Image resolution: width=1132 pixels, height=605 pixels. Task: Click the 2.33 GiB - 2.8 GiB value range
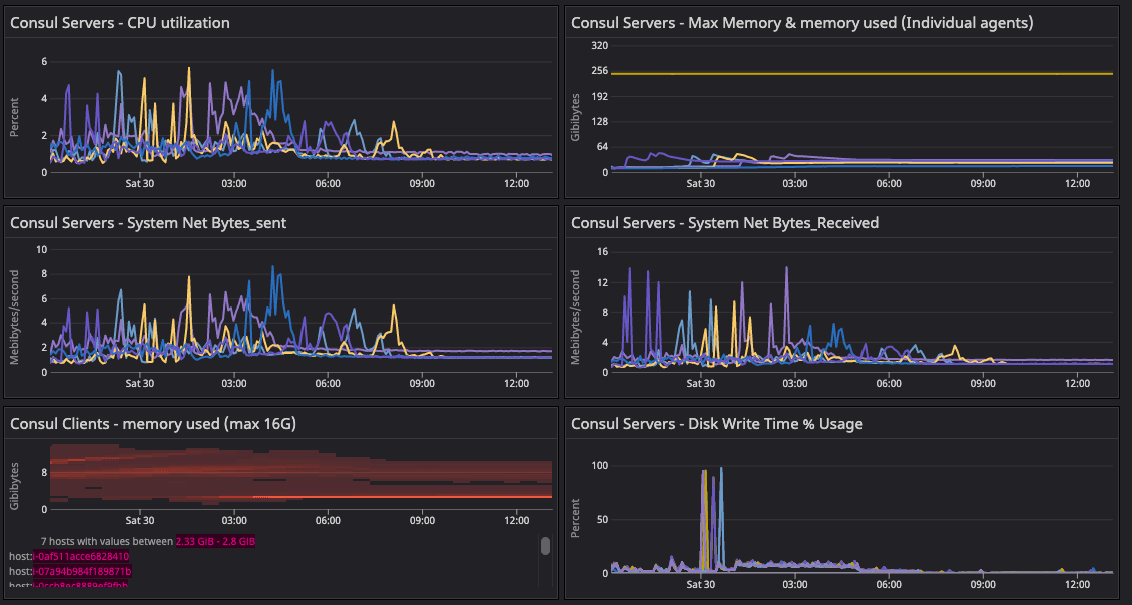(x=215, y=541)
